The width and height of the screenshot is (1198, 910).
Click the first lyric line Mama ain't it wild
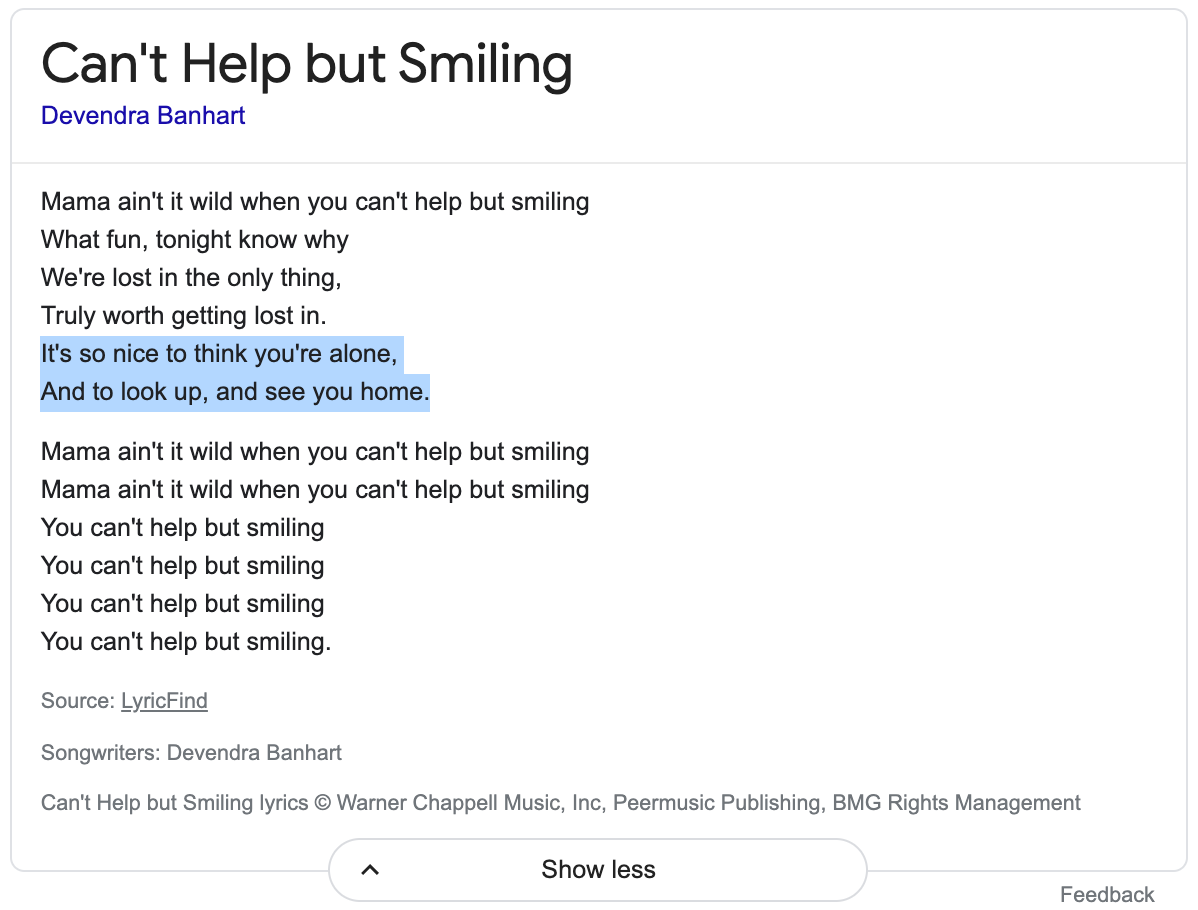click(315, 202)
